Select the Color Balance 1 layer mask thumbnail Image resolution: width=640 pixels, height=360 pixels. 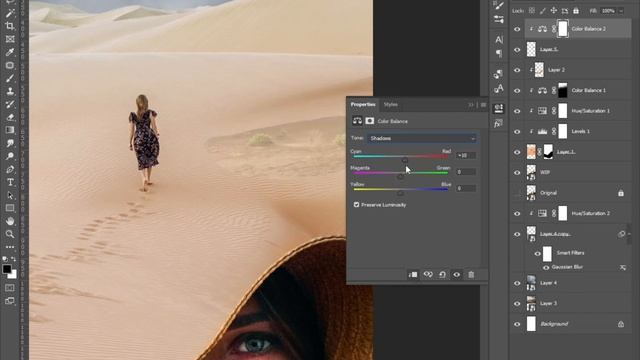tap(562, 90)
